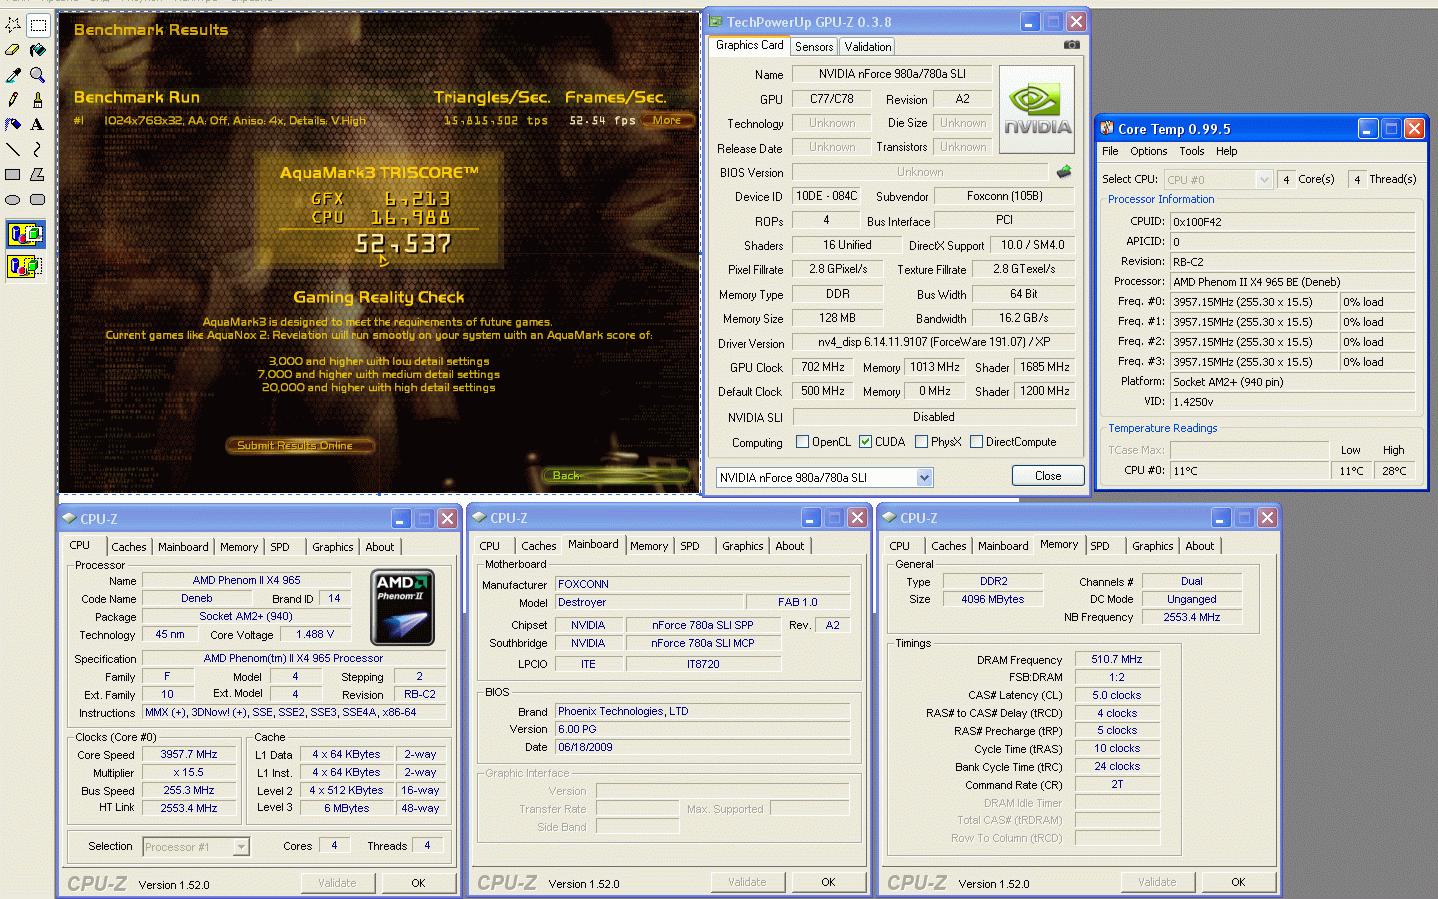Open the GPU selection dropdown in GPU-Z
Screen dimensions: 1438x899
(x=925, y=478)
